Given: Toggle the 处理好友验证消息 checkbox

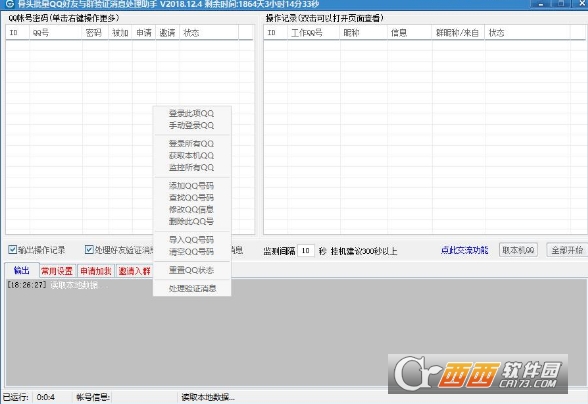Looking at the screenshot, I should [x=89, y=249].
